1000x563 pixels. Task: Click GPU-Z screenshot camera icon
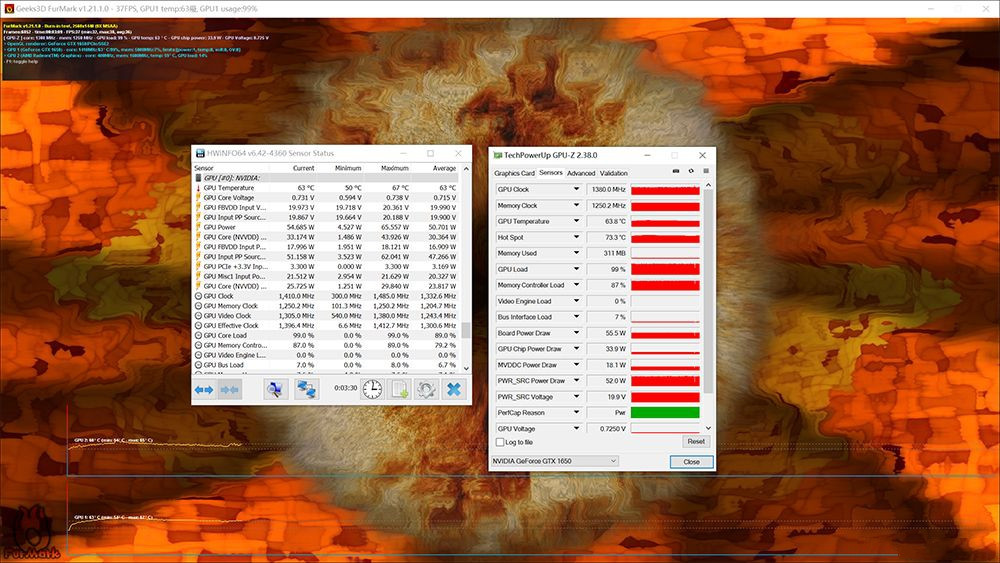pyautogui.click(x=676, y=172)
